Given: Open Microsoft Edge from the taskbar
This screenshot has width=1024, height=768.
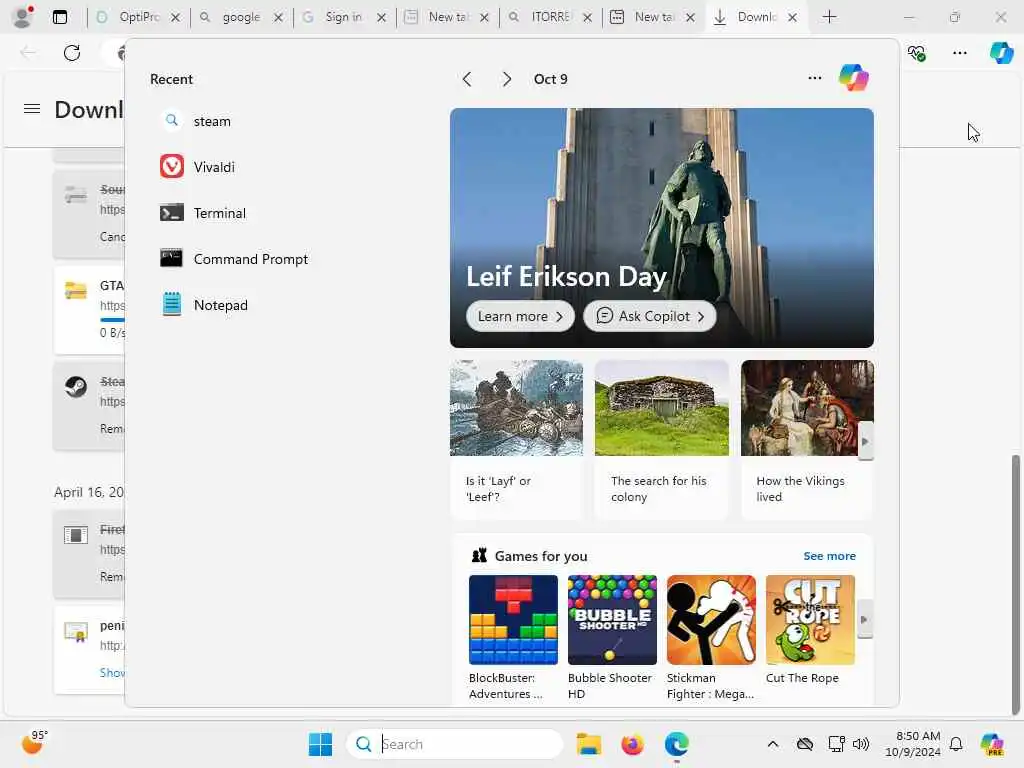Looking at the screenshot, I should [x=677, y=744].
